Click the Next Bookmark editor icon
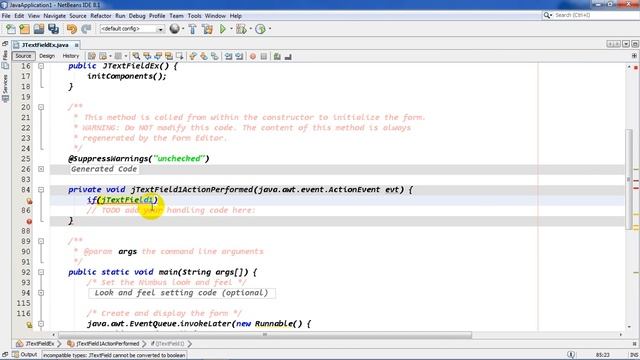Screen dimensions: 640x360 tap(204, 56)
